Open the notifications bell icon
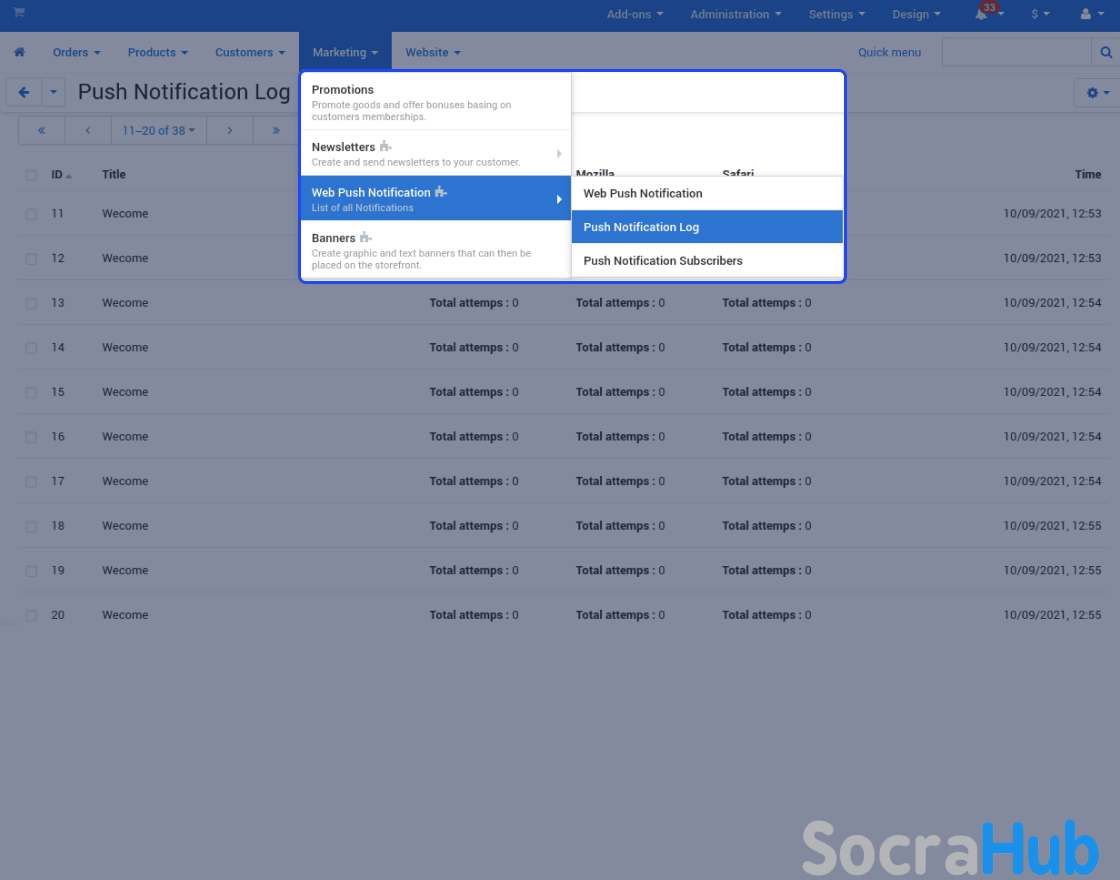 [982, 15]
